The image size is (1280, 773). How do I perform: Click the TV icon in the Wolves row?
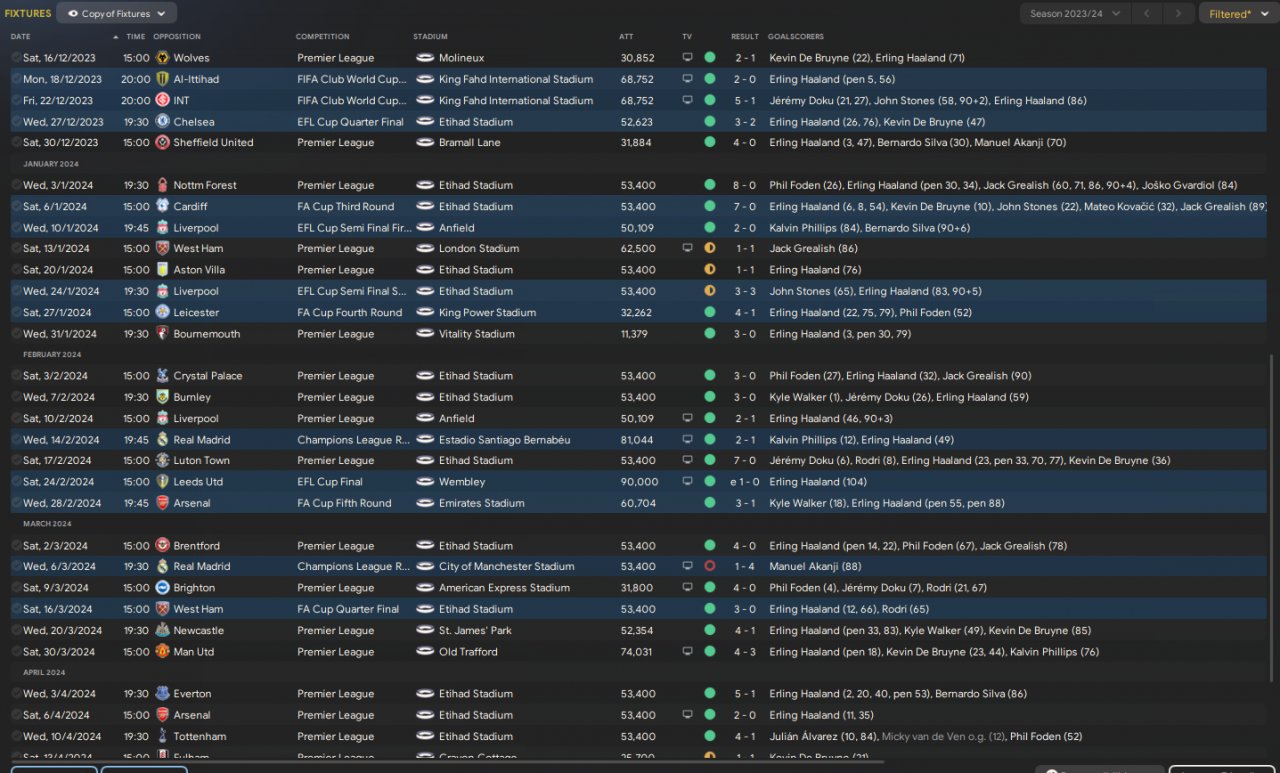coord(687,58)
